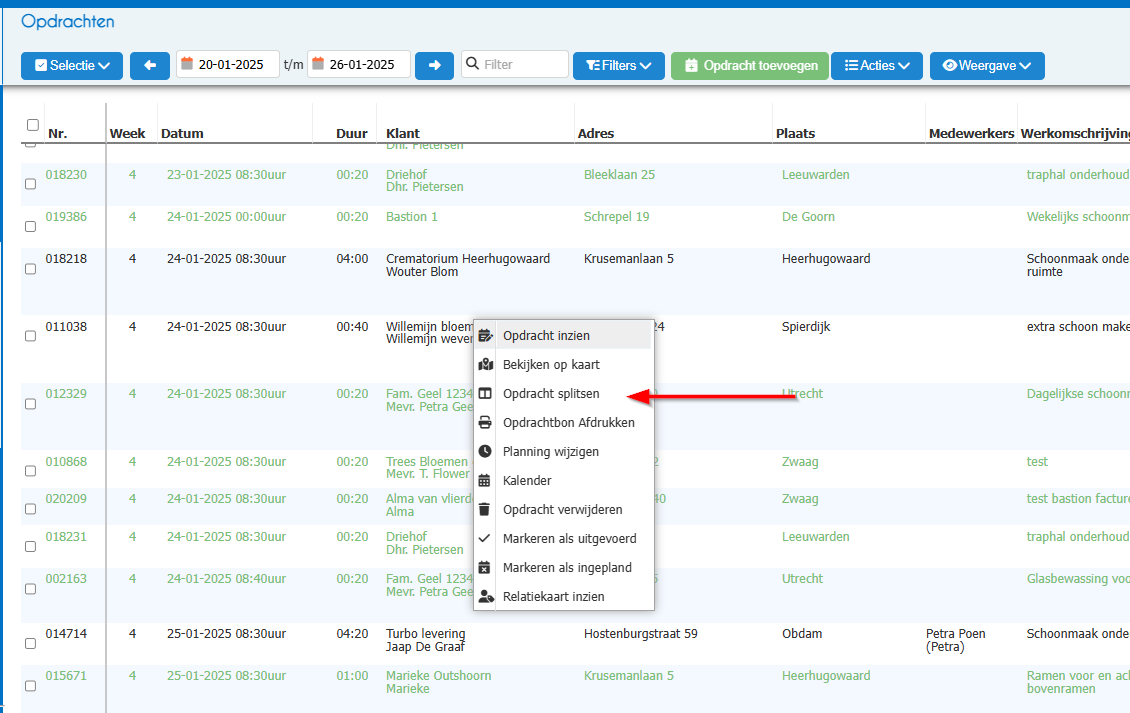Choose Markeren als uitgevoerd menu entry
Image resolution: width=1130 pixels, height=713 pixels.
[x=564, y=539]
